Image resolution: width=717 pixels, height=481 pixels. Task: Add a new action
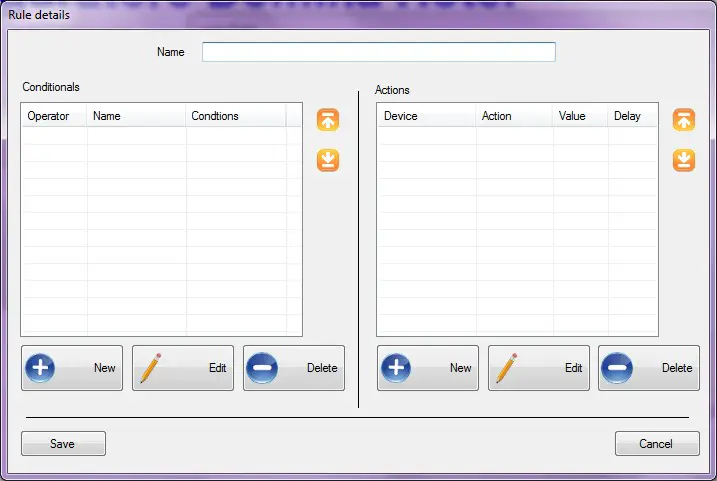tap(428, 368)
